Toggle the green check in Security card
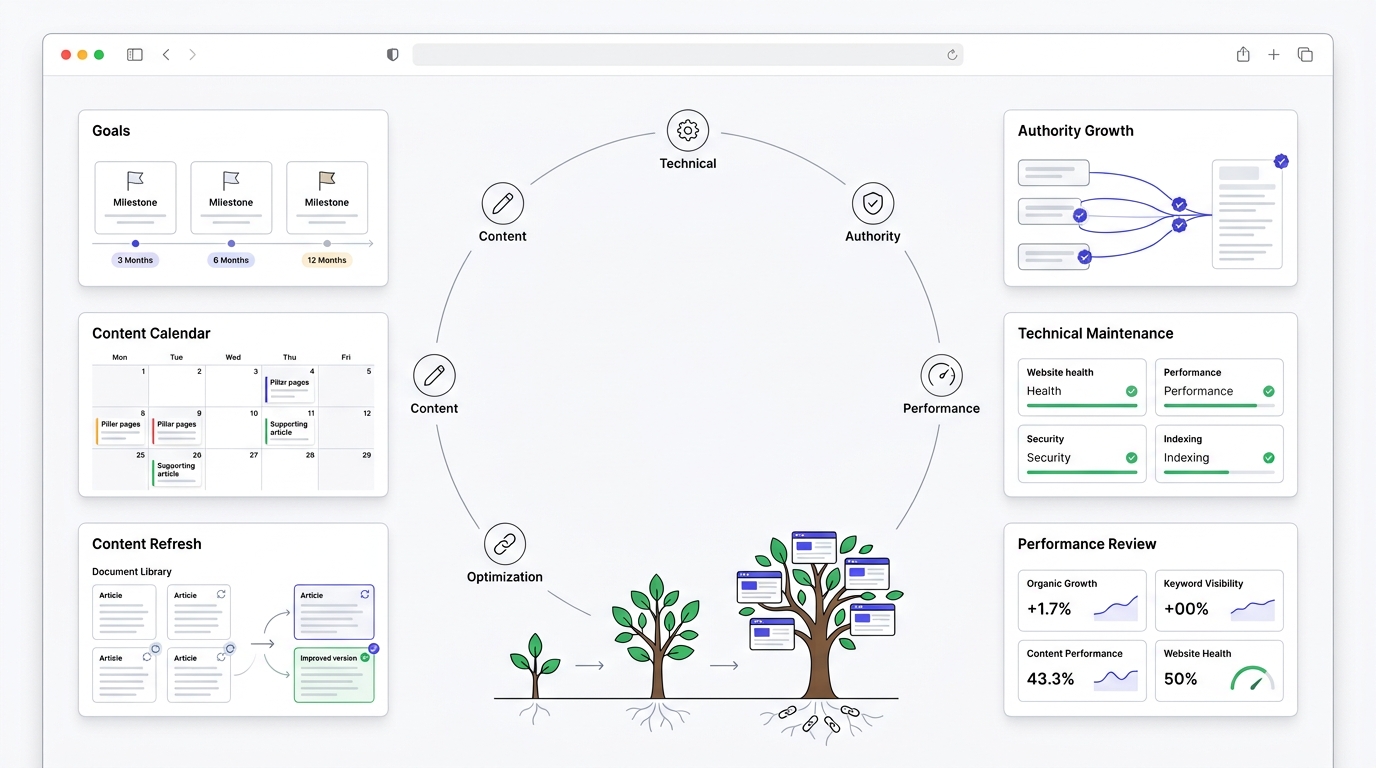Viewport: 1376px width, 768px height. (x=1131, y=458)
